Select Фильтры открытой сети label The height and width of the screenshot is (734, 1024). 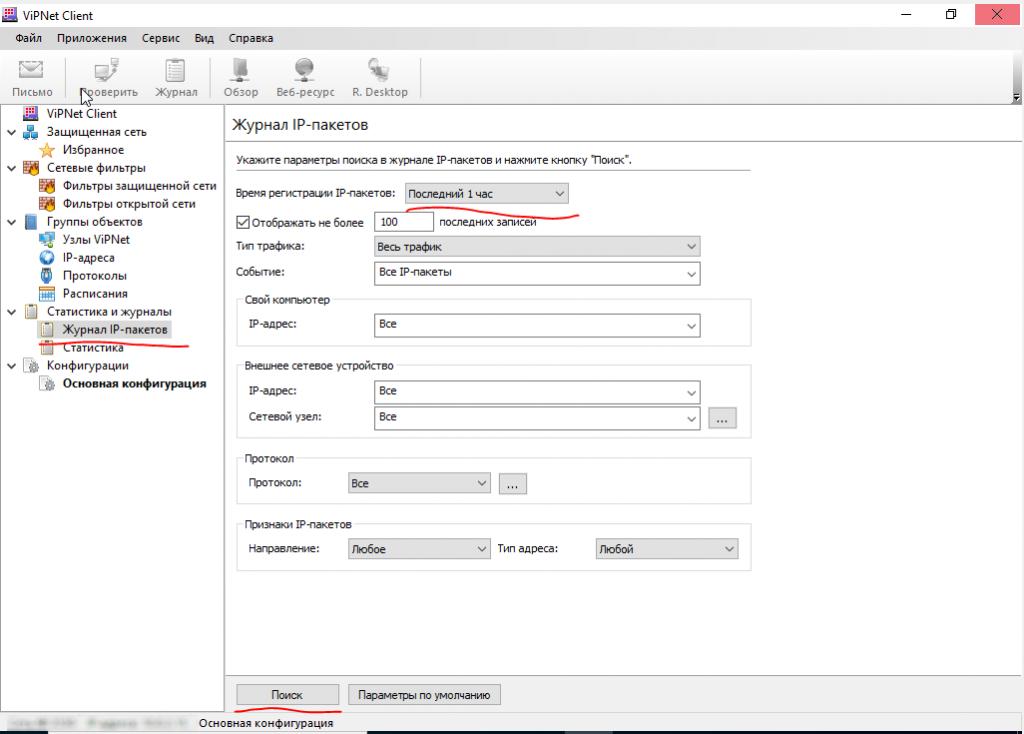click(129, 204)
